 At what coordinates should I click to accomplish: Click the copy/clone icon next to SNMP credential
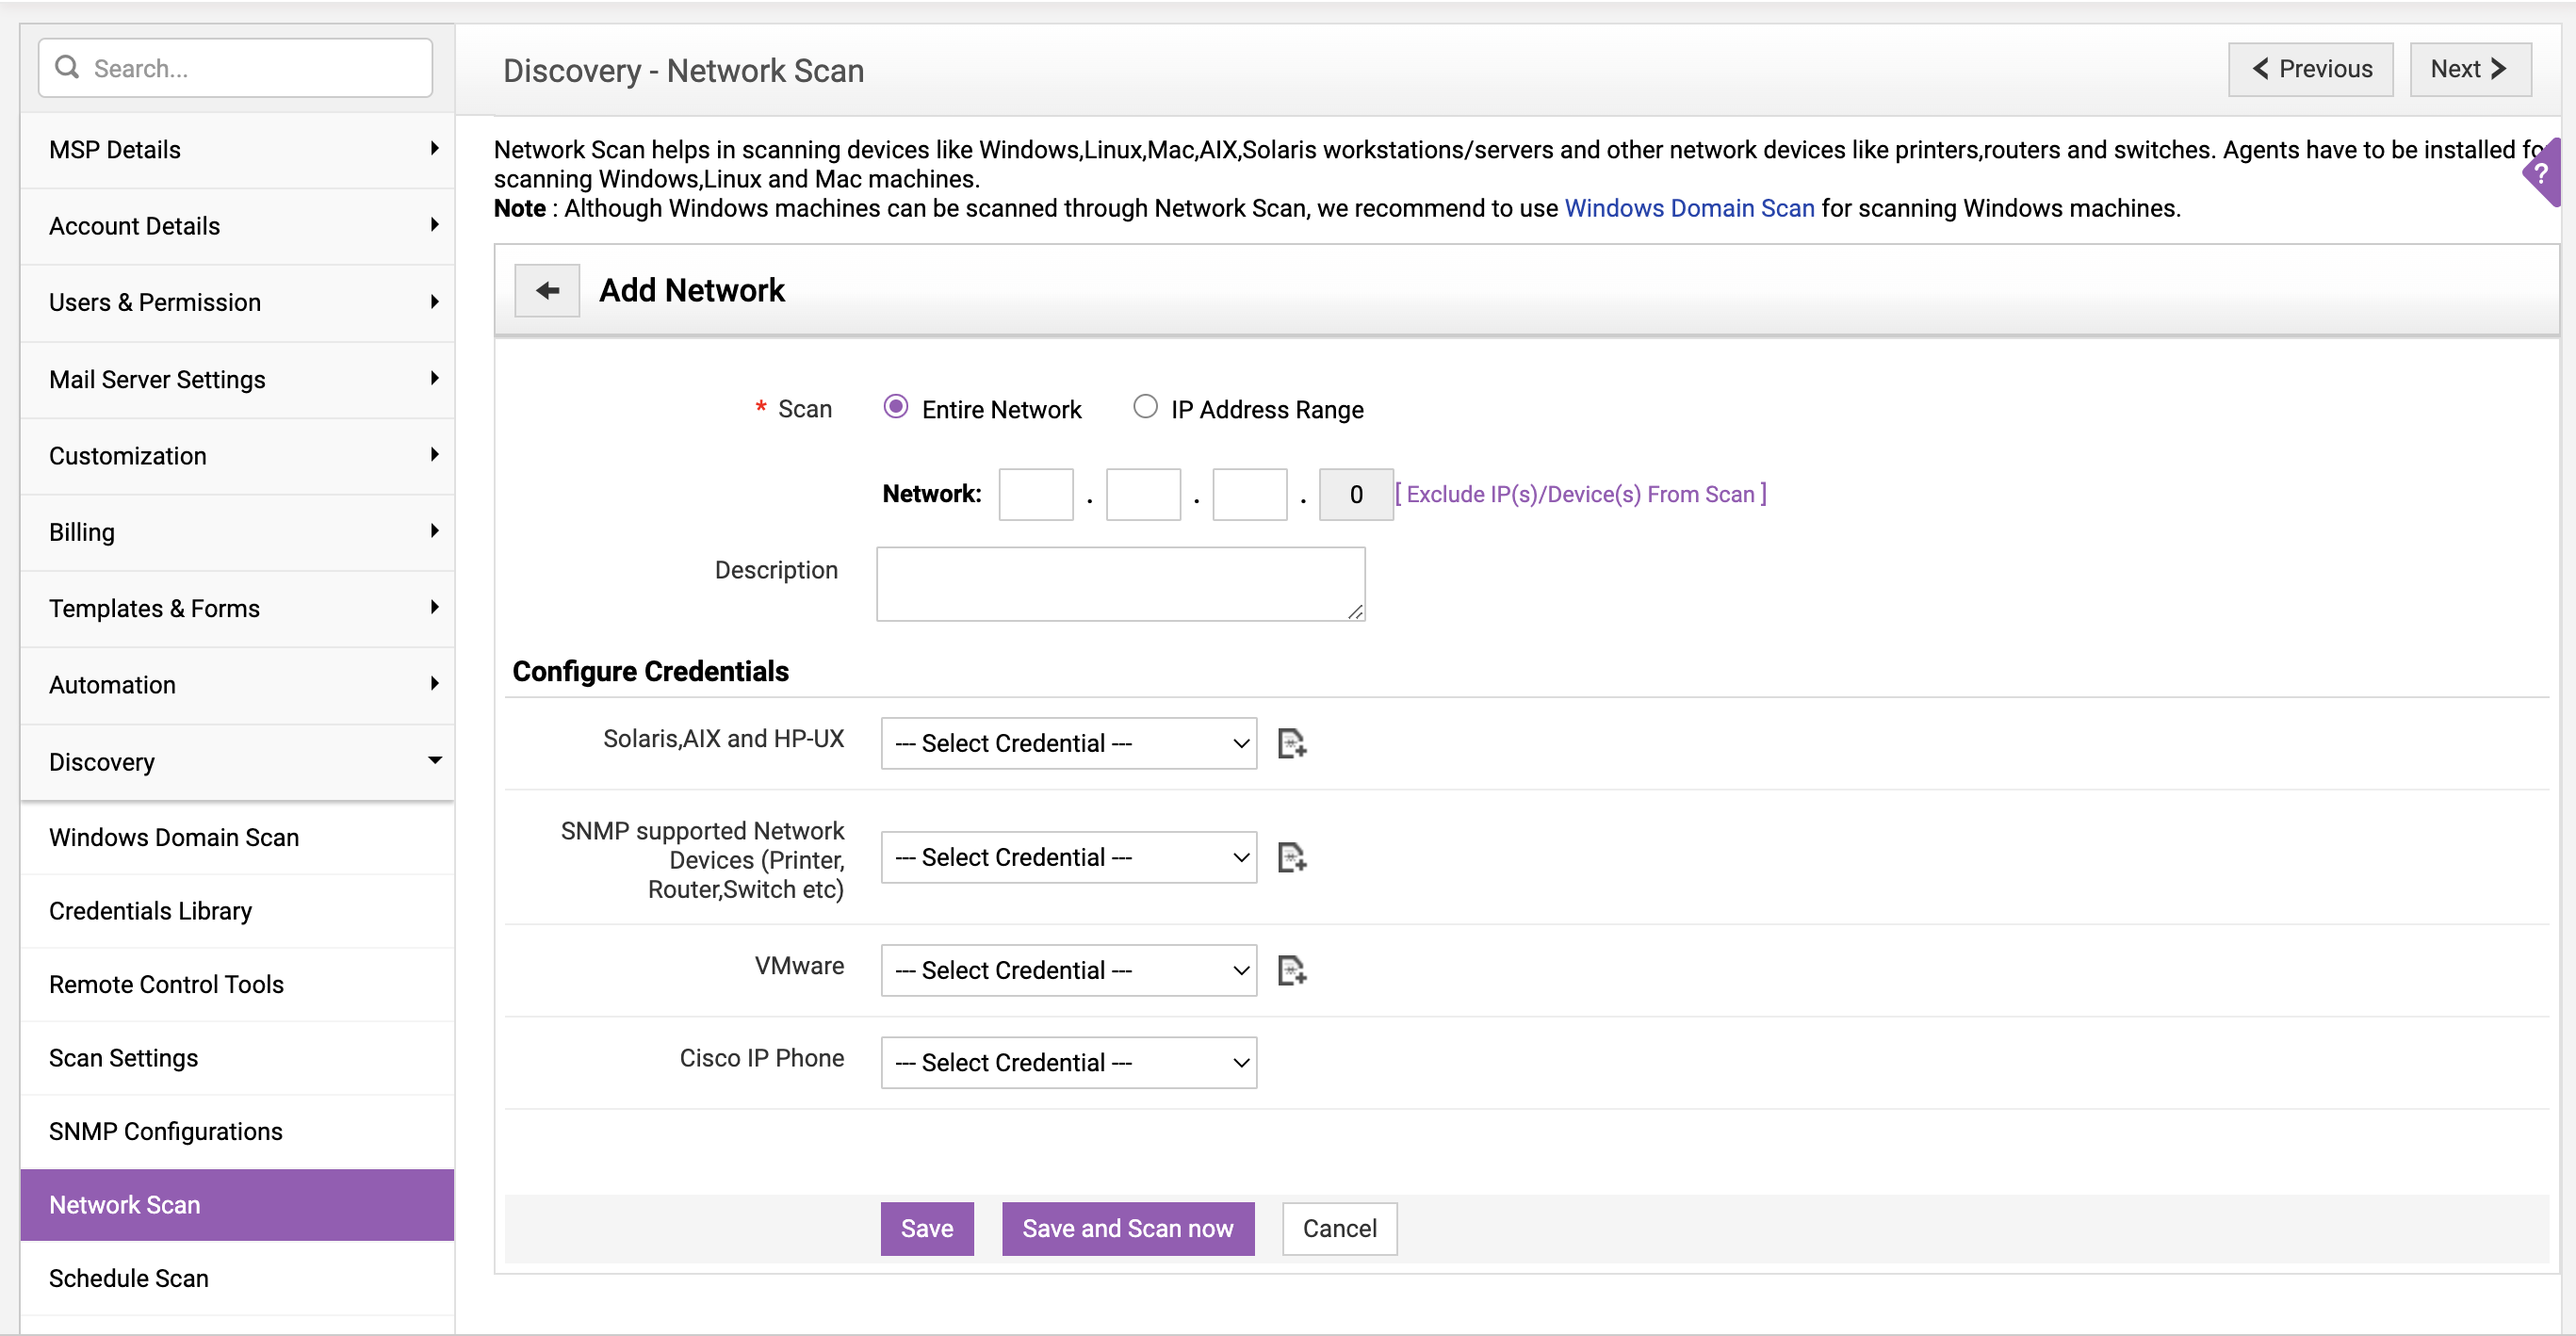coord(1293,857)
